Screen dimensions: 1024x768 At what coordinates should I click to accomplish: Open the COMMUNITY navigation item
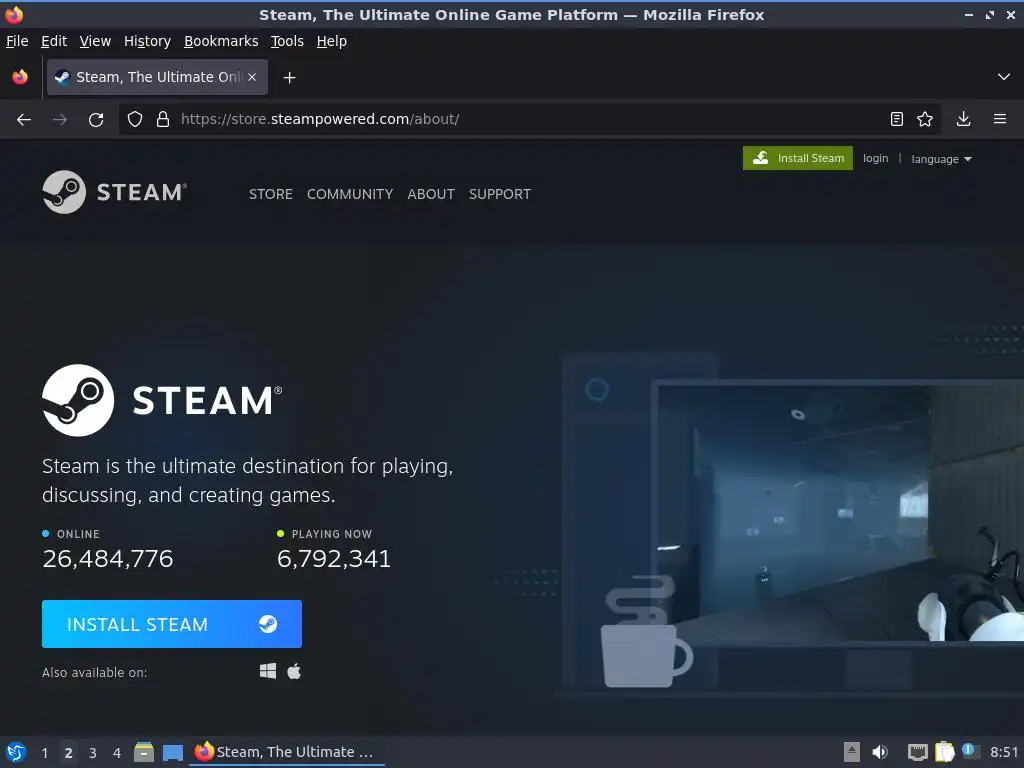pyautogui.click(x=350, y=194)
